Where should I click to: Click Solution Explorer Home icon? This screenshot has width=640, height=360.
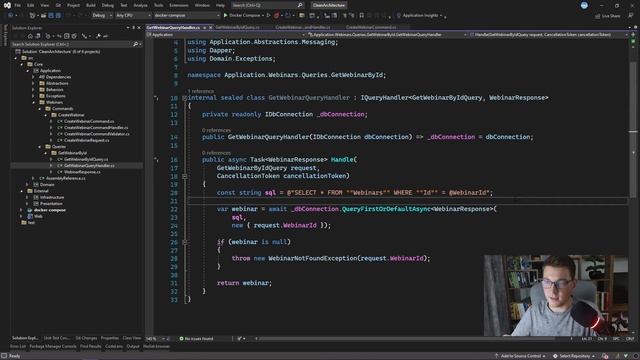pyautogui.click(x=30, y=36)
